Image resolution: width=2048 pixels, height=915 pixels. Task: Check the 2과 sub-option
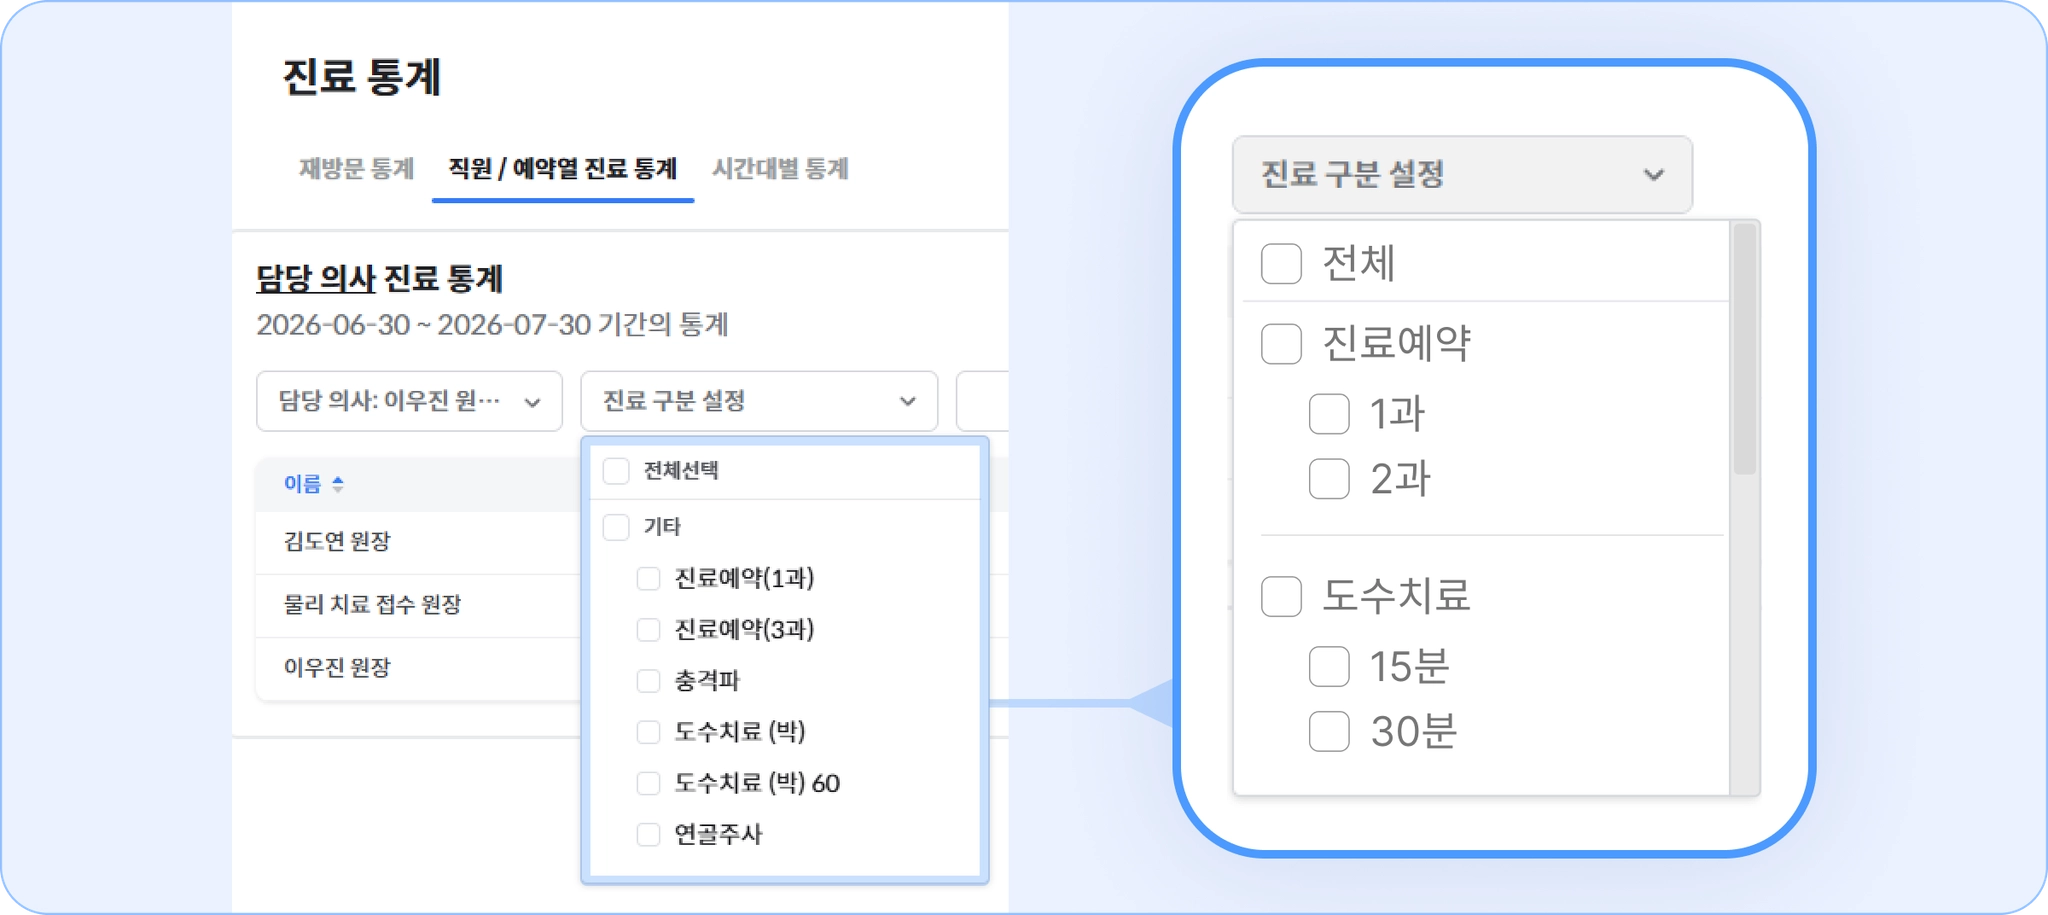pos(1329,479)
